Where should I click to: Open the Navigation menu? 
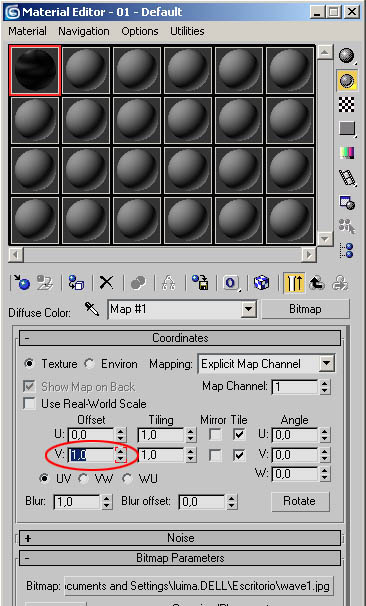[84, 31]
